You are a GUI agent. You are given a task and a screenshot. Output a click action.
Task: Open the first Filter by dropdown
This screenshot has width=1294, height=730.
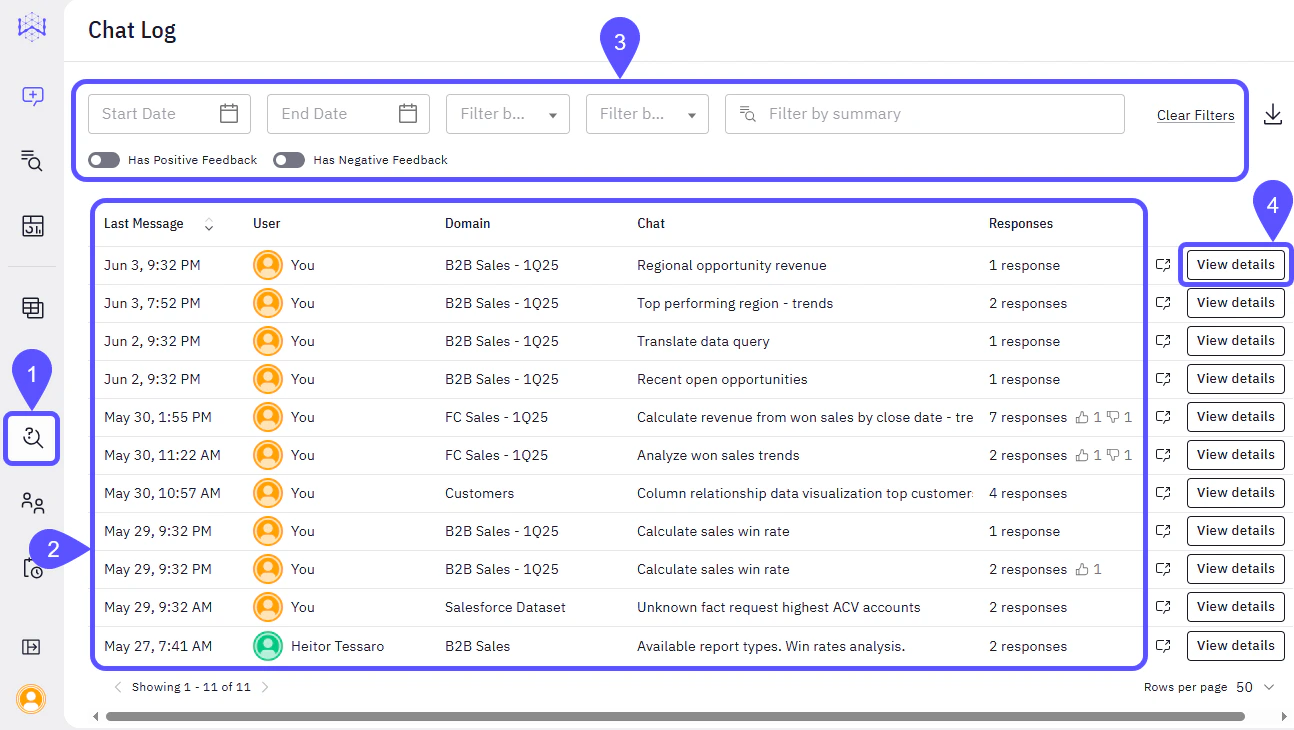pyautogui.click(x=507, y=113)
